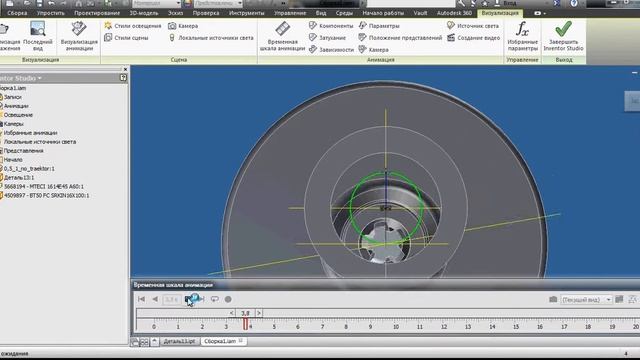The image size is (640, 360).
Task: Toggle repeat loop on timeline
Action: pos(215,299)
